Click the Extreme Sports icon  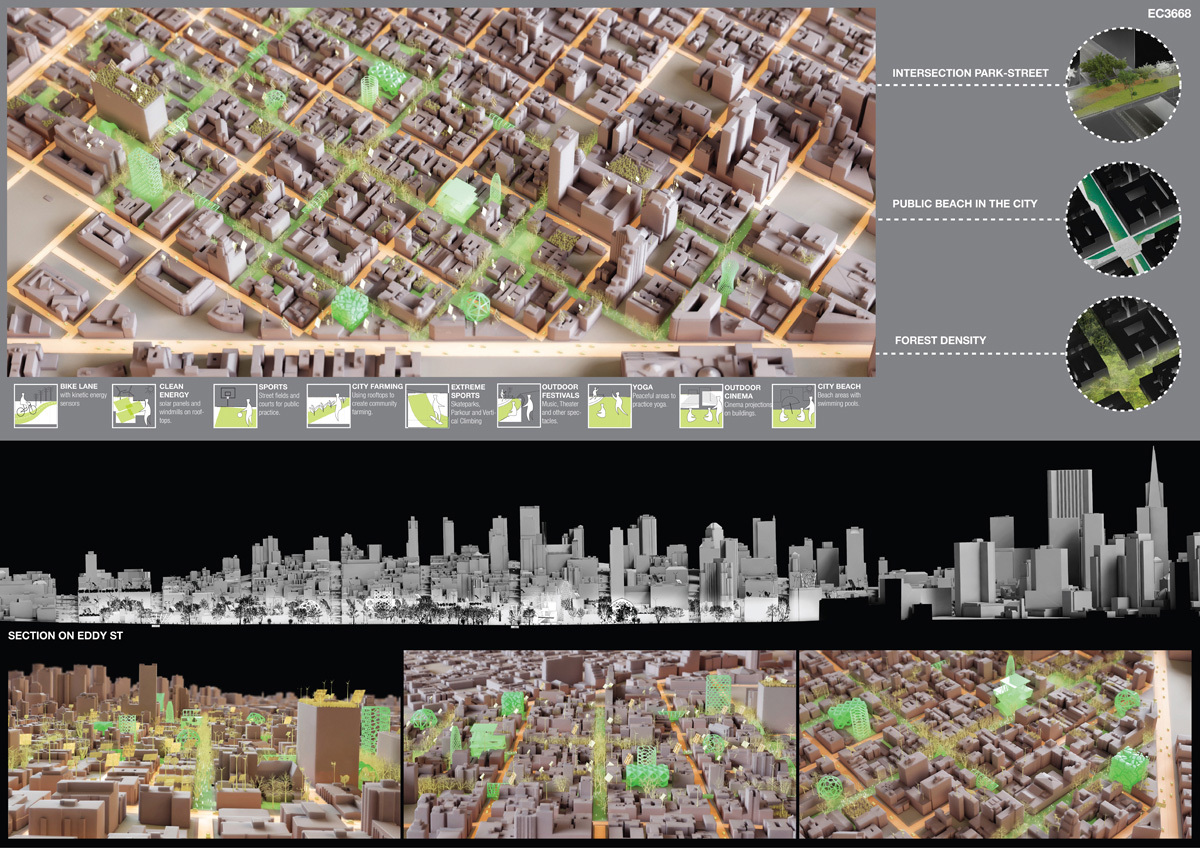(x=427, y=407)
